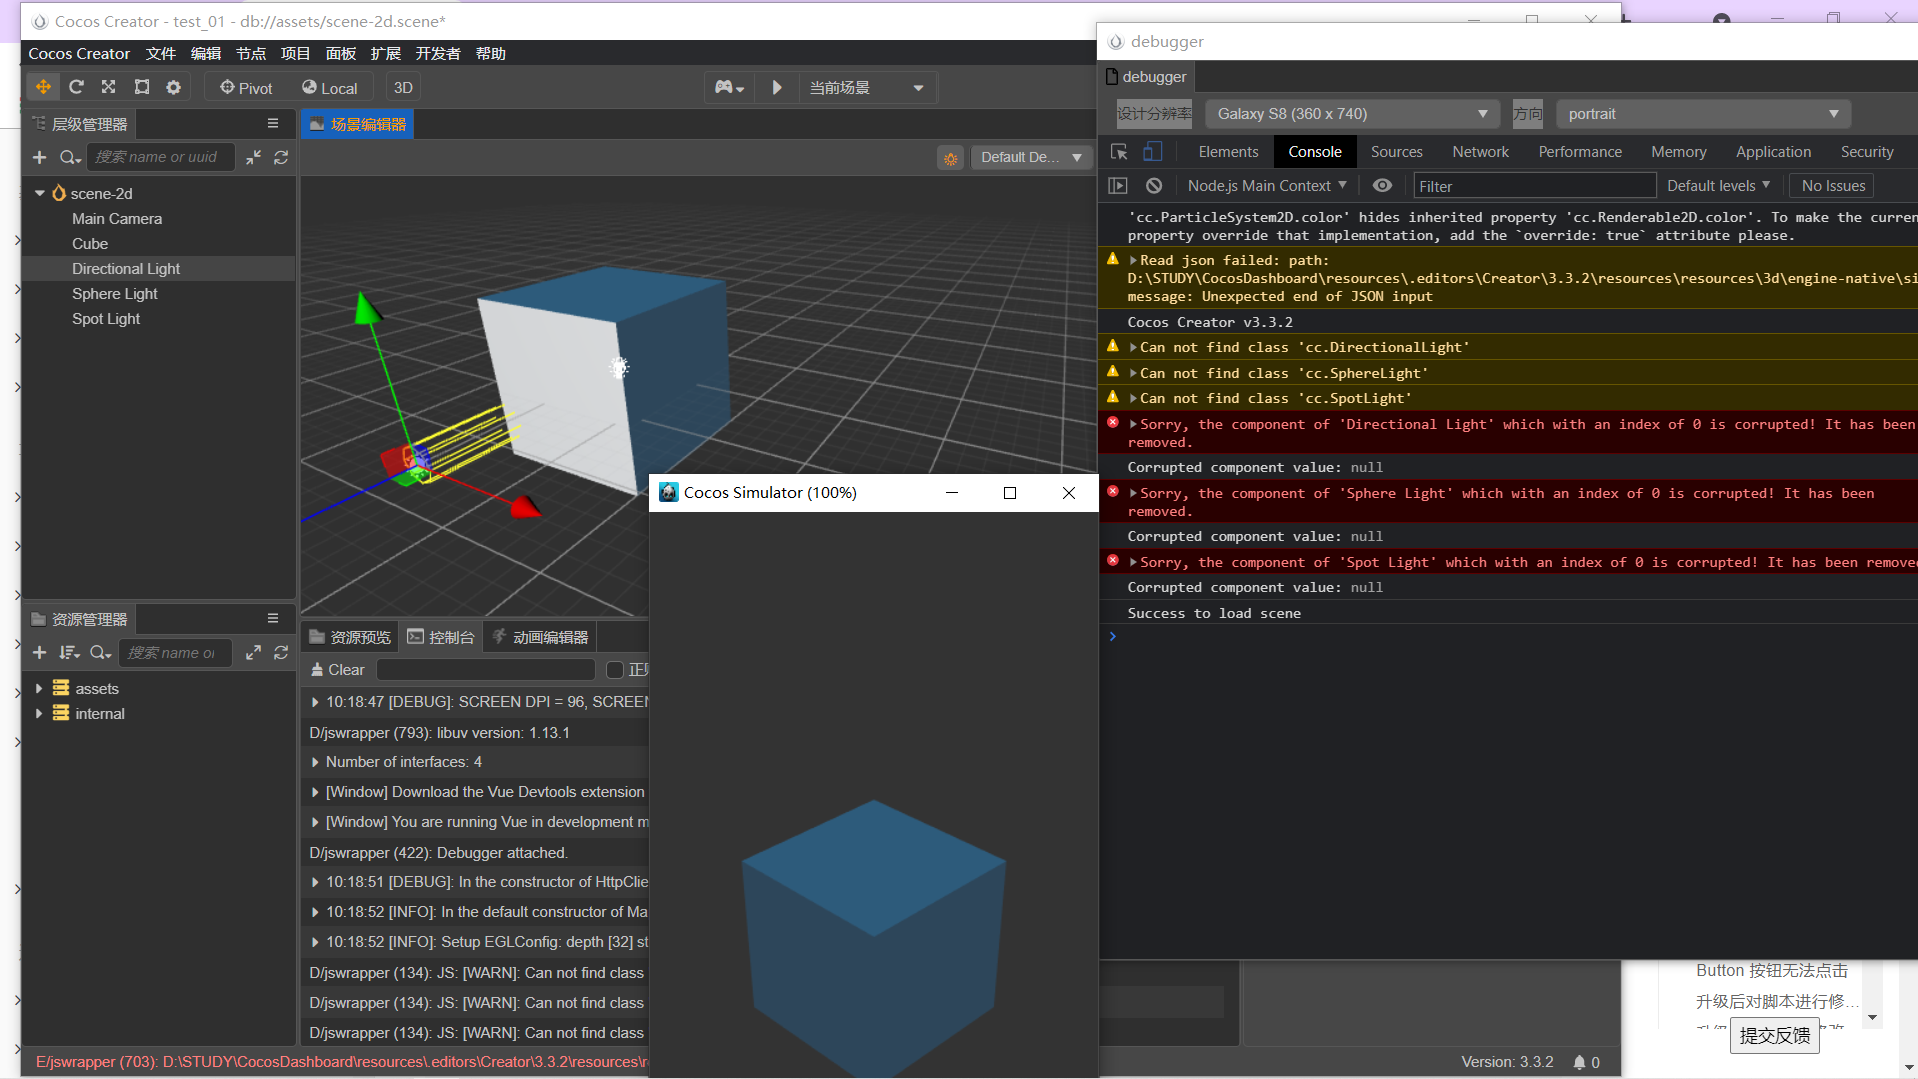Refresh the hierarchy panel
This screenshot has width=1918, height=1079.
[x=281, y=157]
